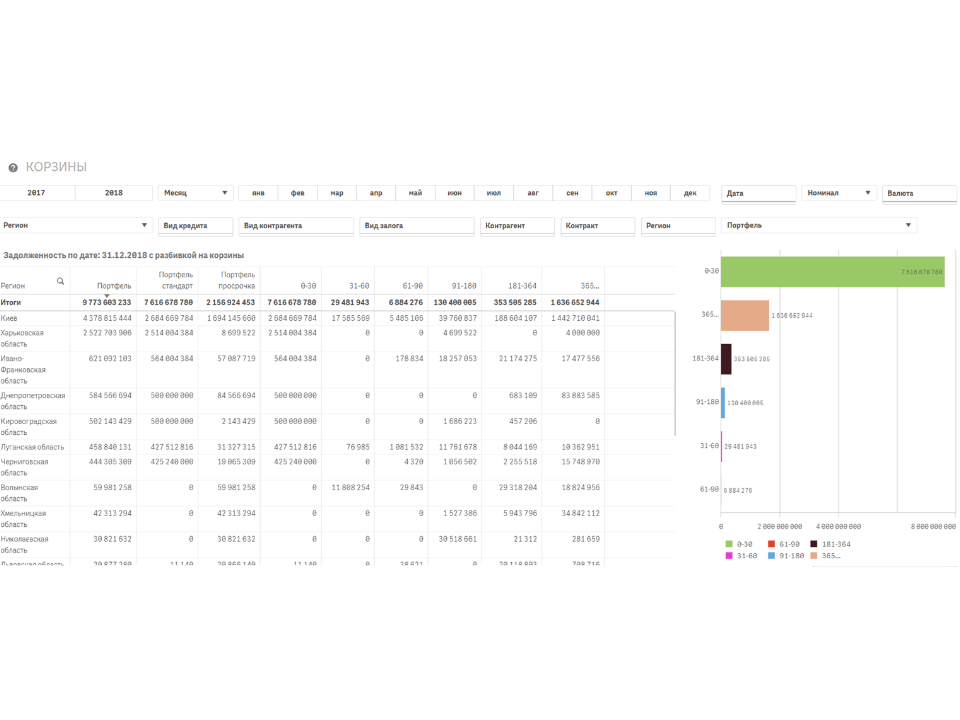Screen dimensions: 960x720
Task: Expand the Месяц dropdown
Action: point(195,193)
